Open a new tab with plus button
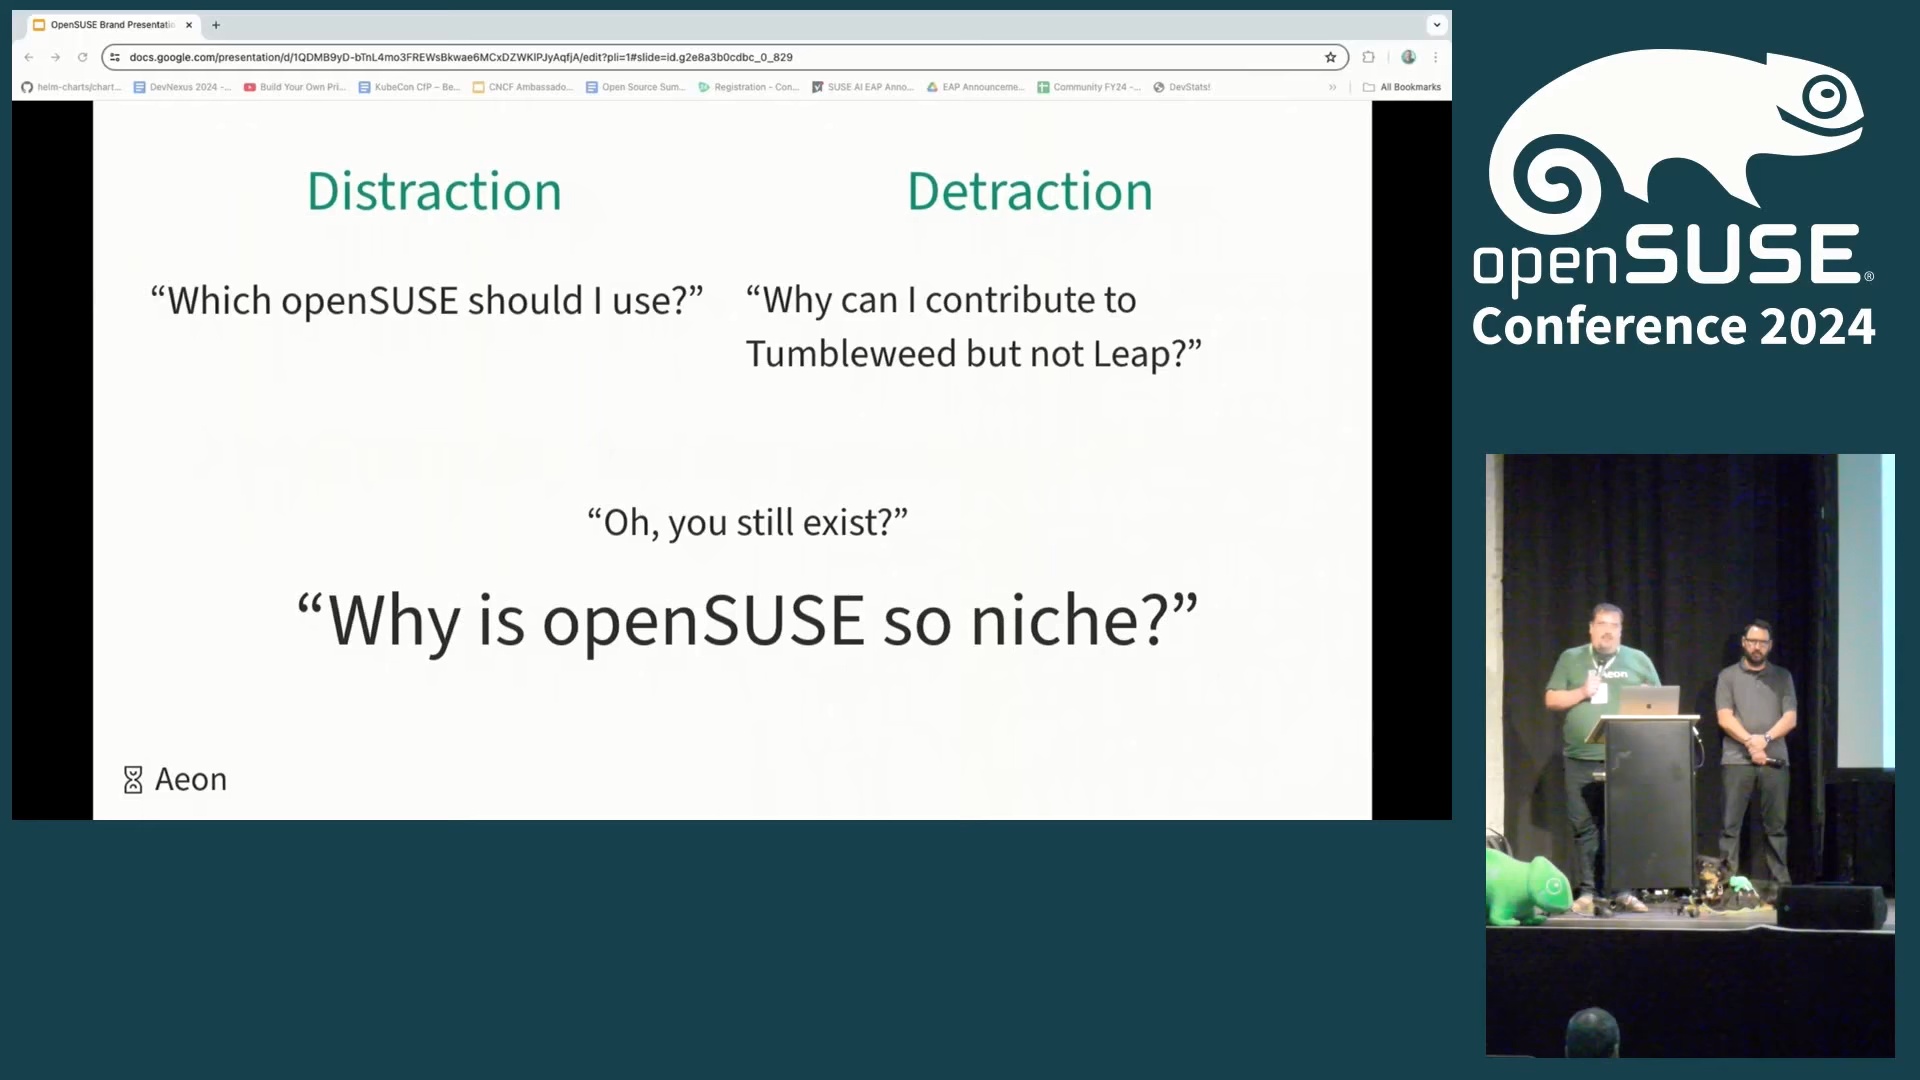Viewport: 1920px width, 1080px height. pyautogui.click(x=216, y=25)
